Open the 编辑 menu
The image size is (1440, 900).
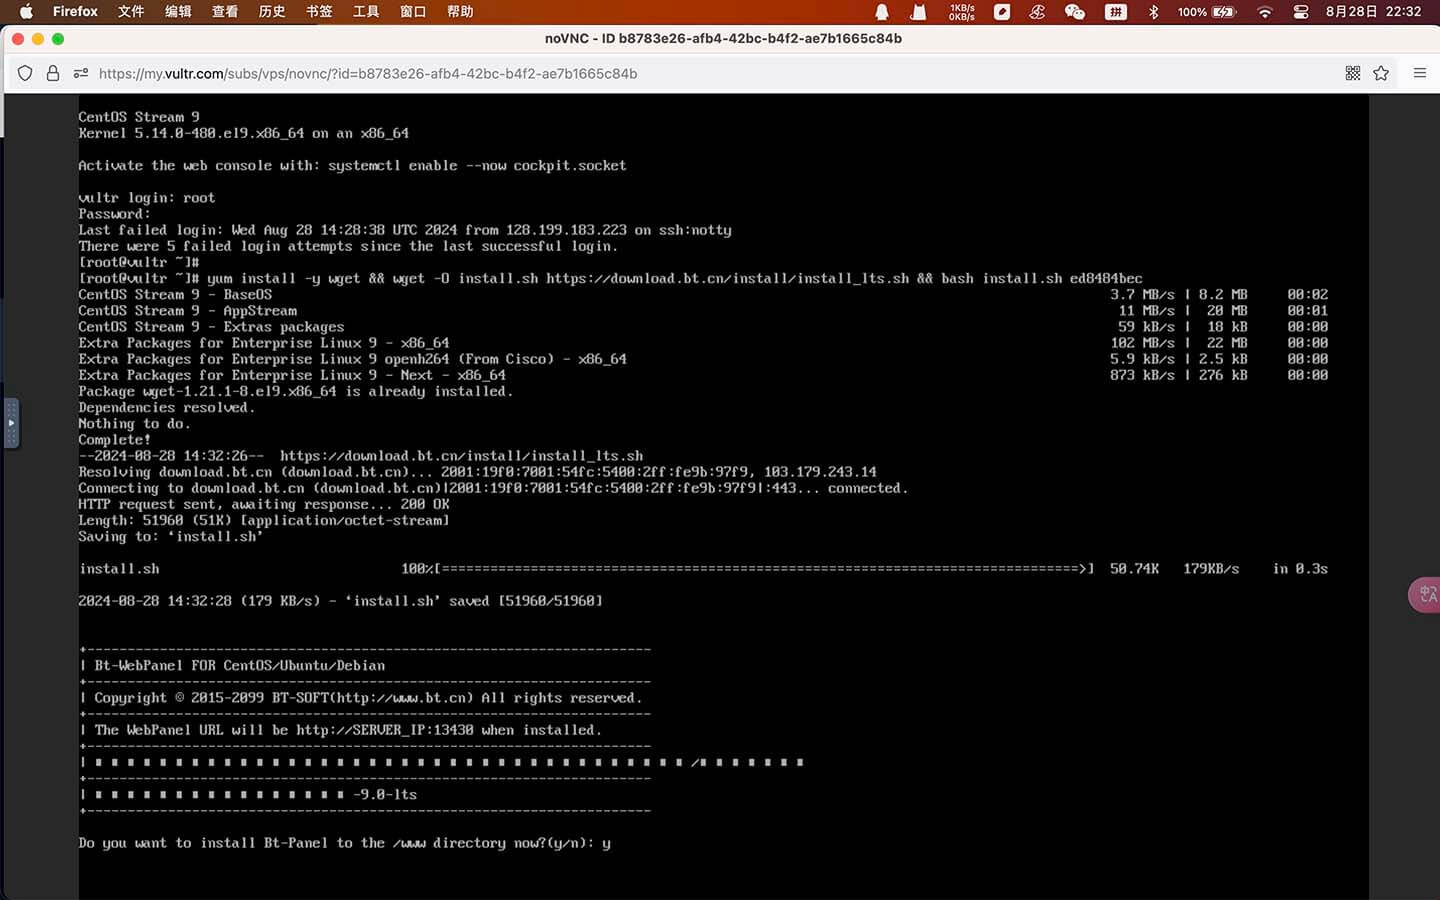[178, 11]
